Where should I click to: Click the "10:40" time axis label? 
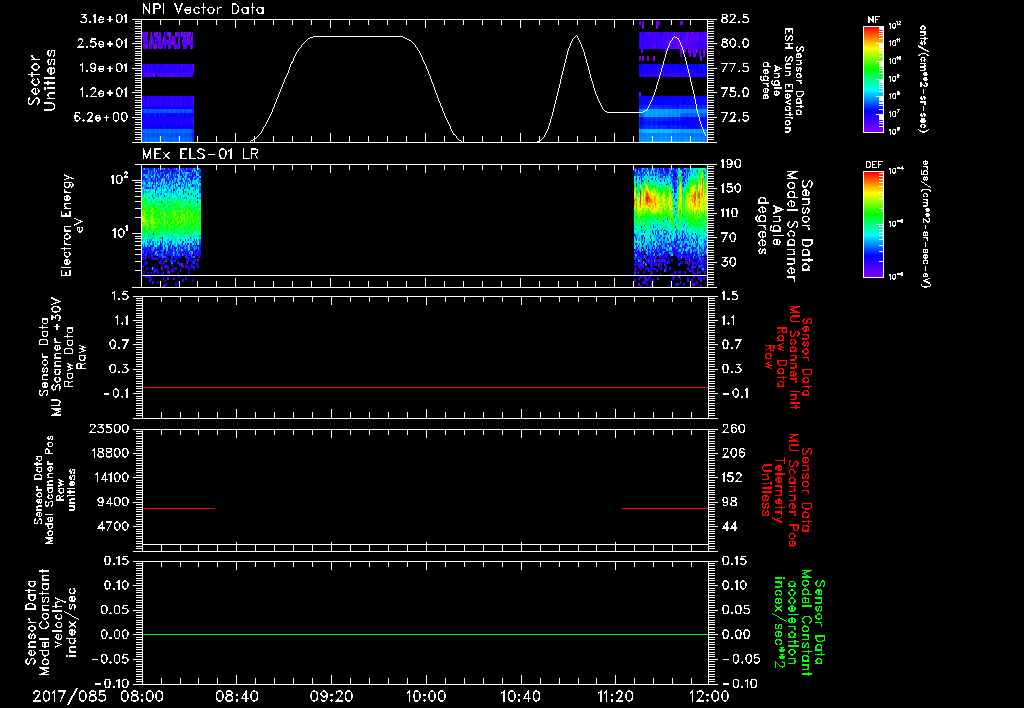coord(520,696)
